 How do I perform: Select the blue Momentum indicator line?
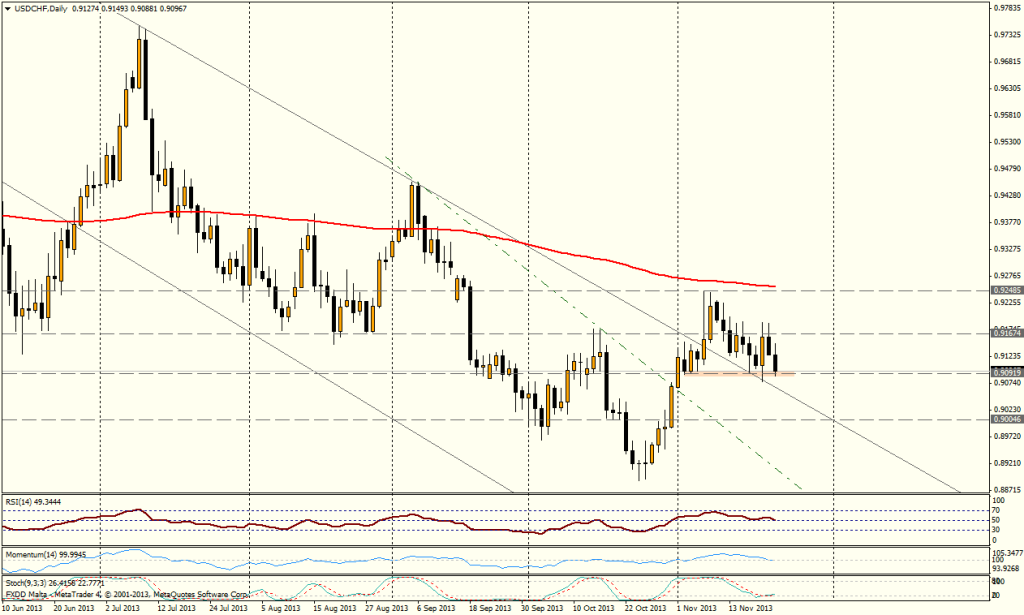[400, 557]
